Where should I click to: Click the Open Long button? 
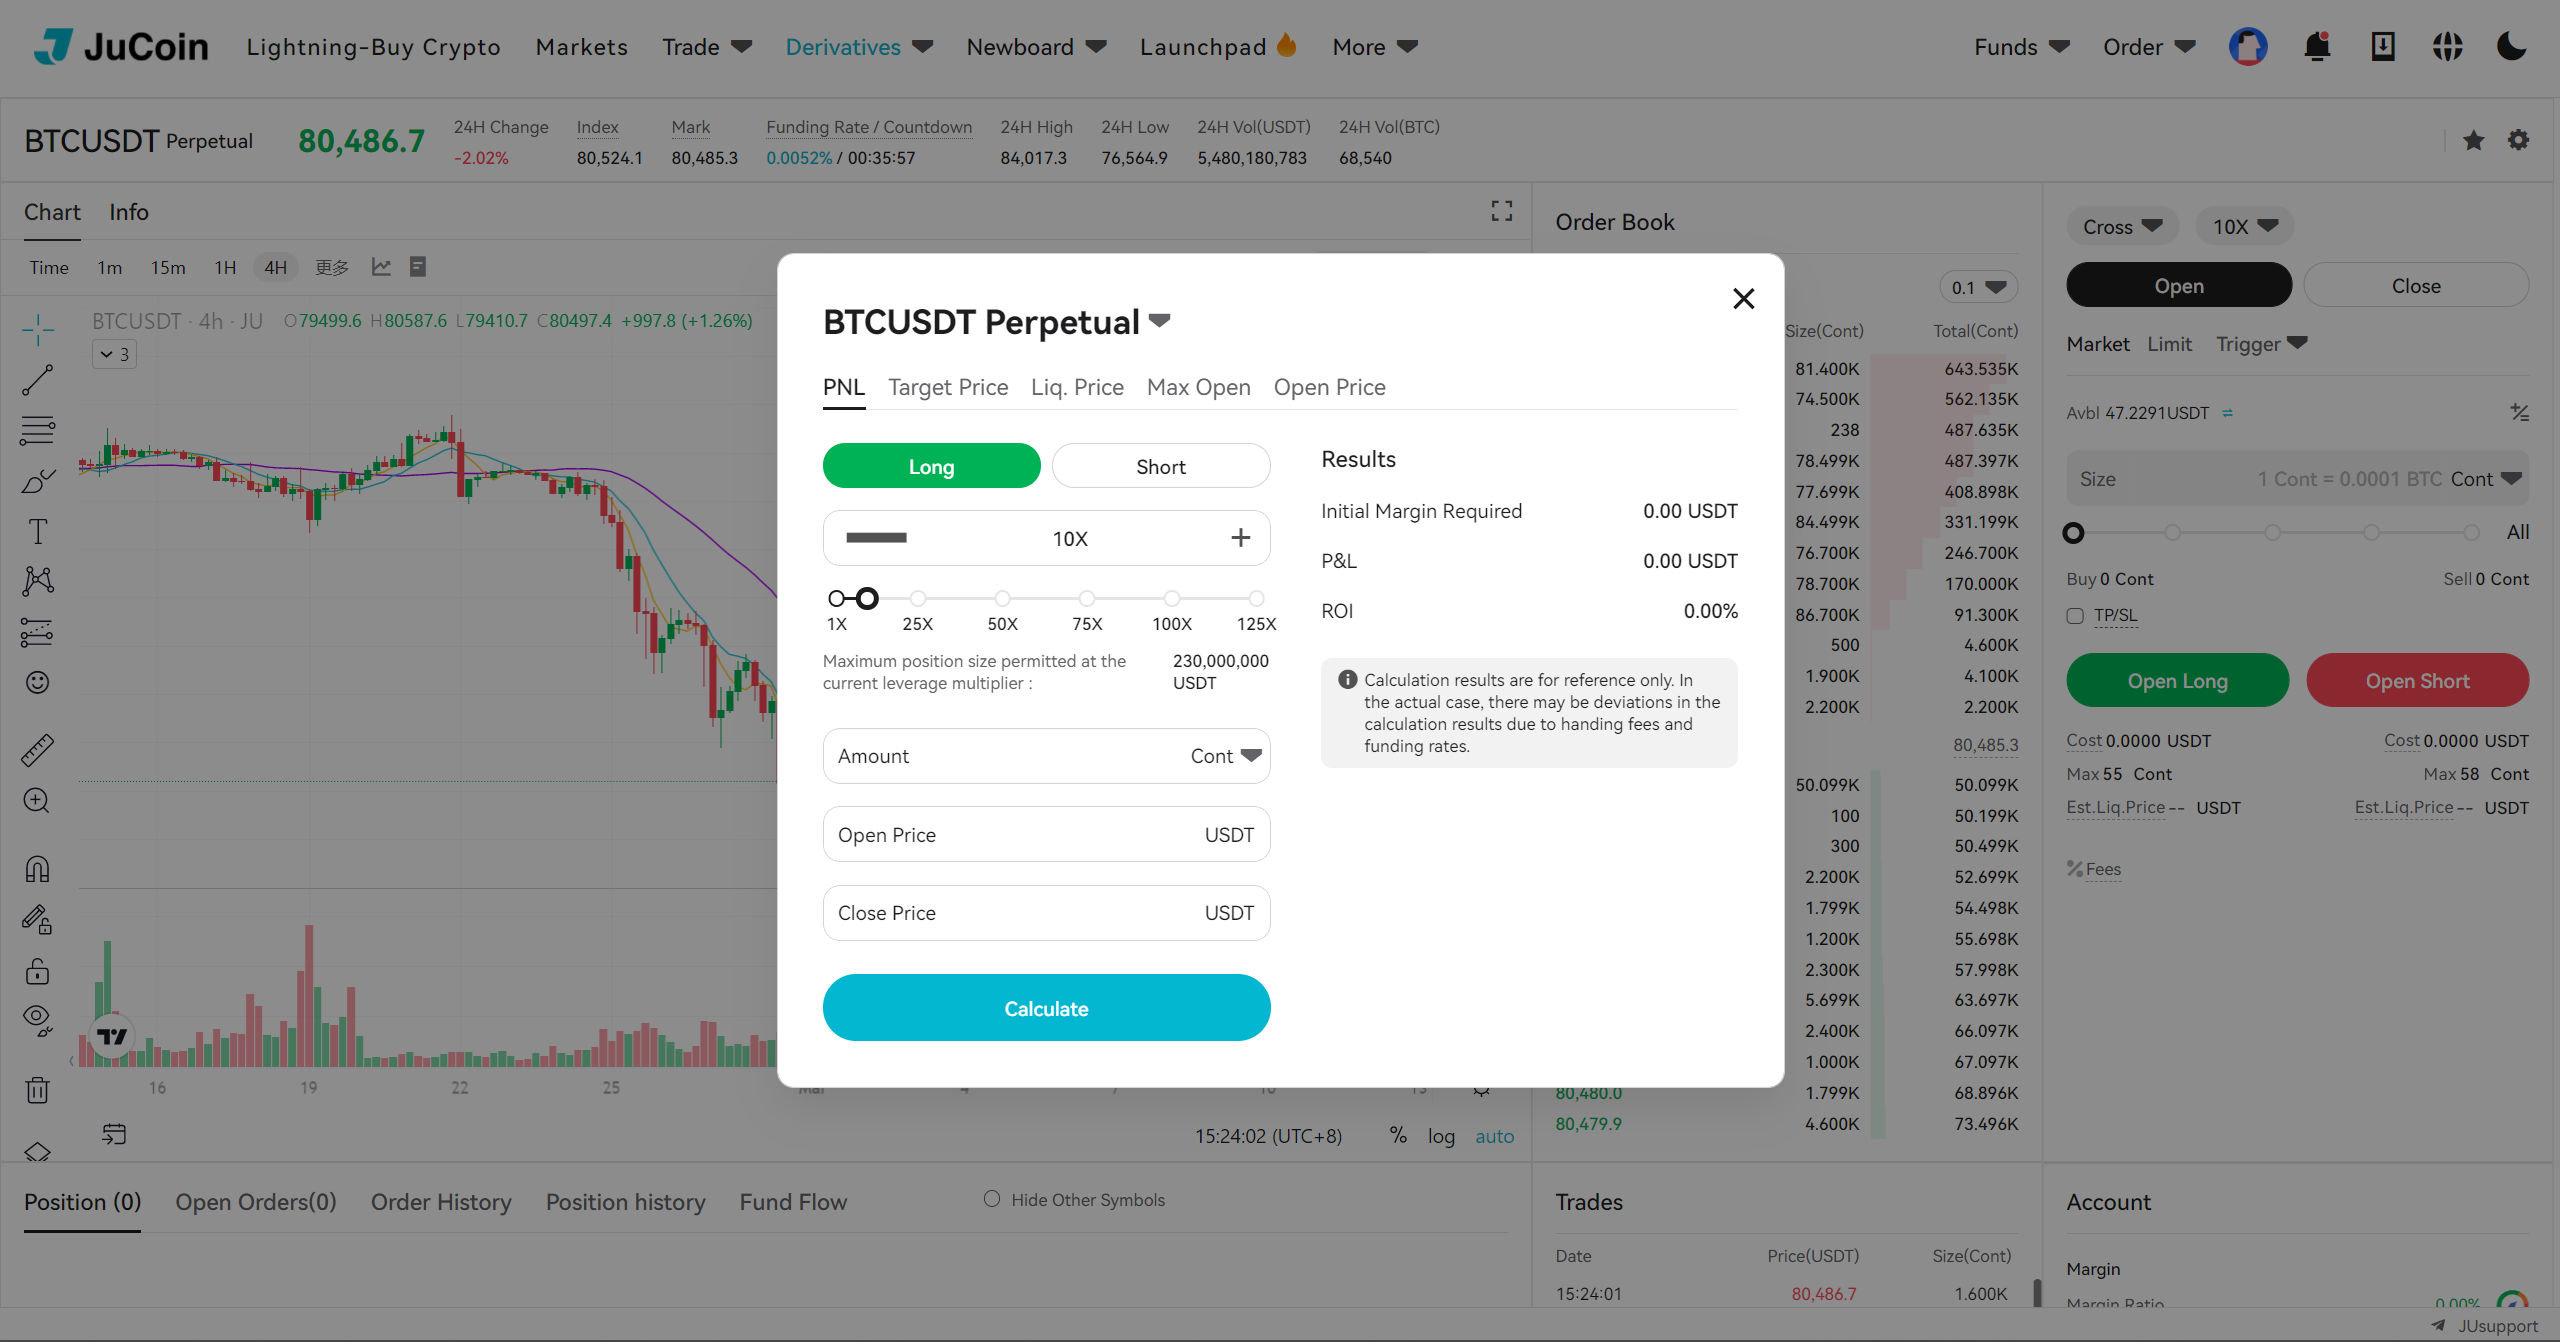pyautogui.click(x=2177, y=680)
